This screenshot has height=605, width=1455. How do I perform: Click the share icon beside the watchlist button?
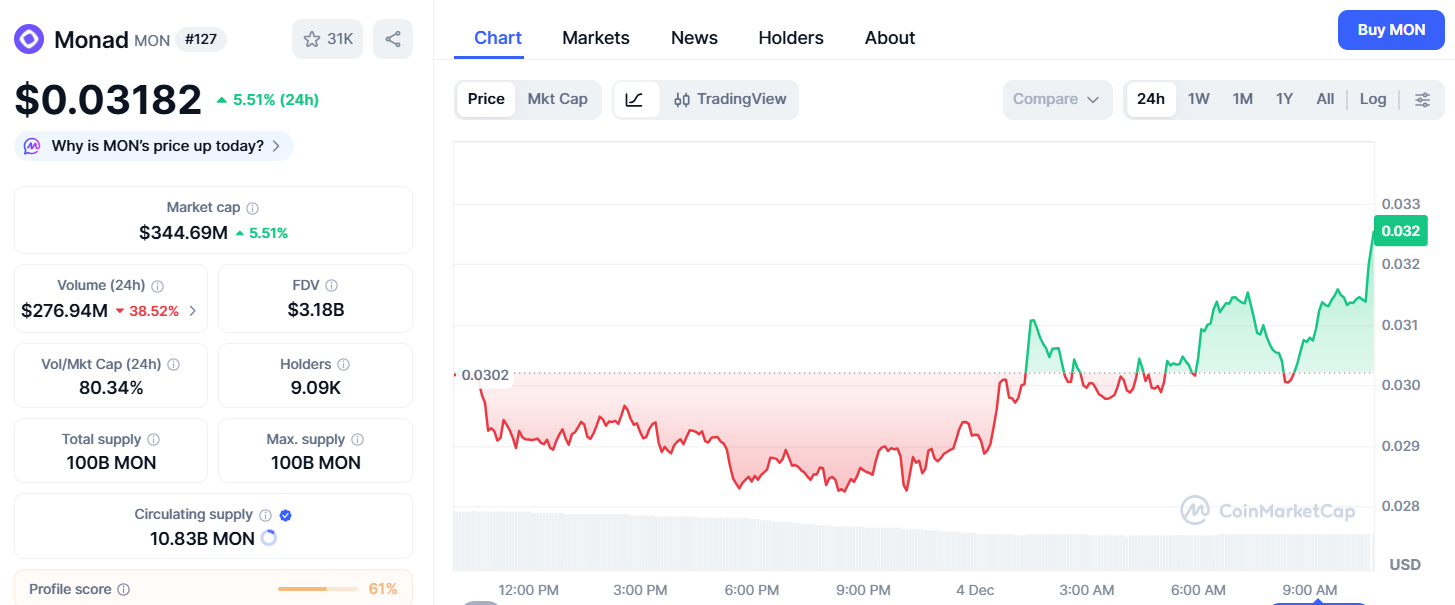tap(393, 39)
